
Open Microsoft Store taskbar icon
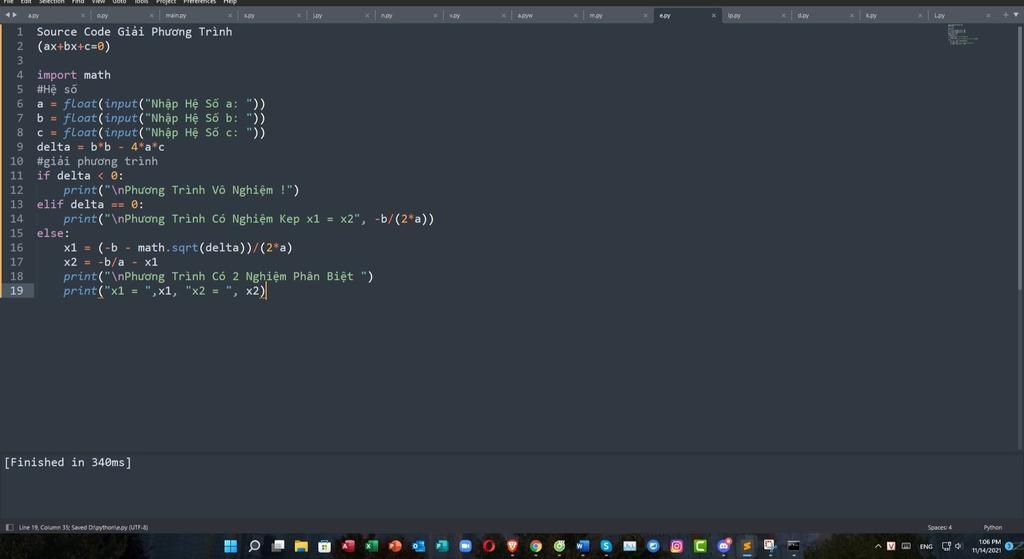325,546
